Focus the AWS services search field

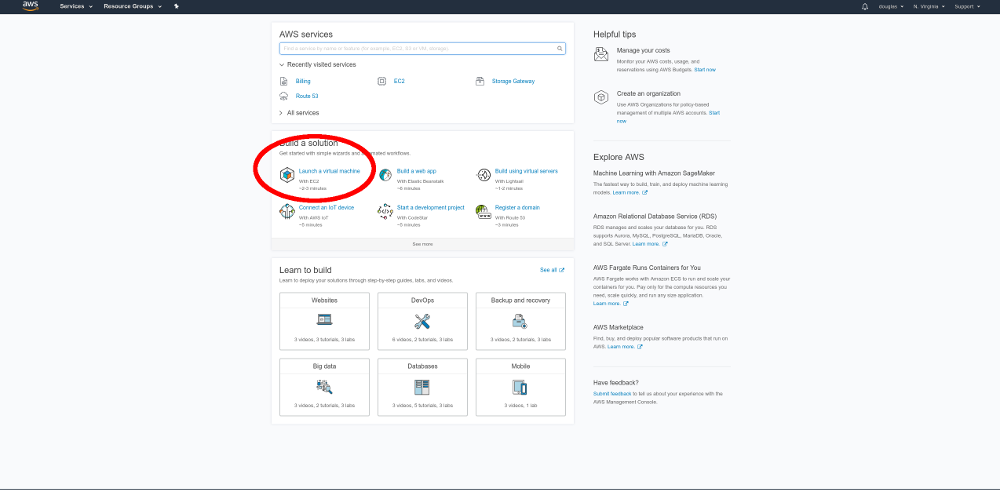click(x=422, y=48)
